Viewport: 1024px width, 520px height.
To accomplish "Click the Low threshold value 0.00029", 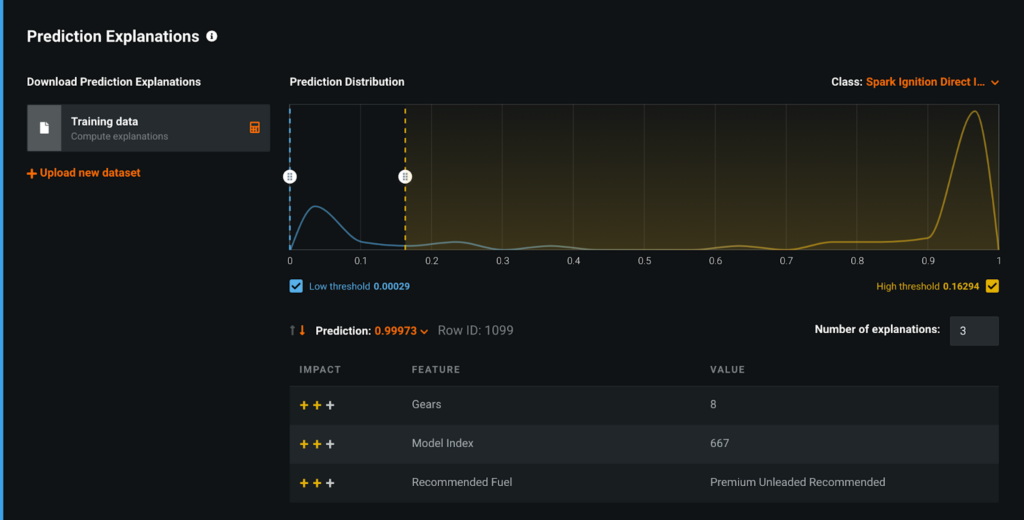I will [x=391, y=286].
